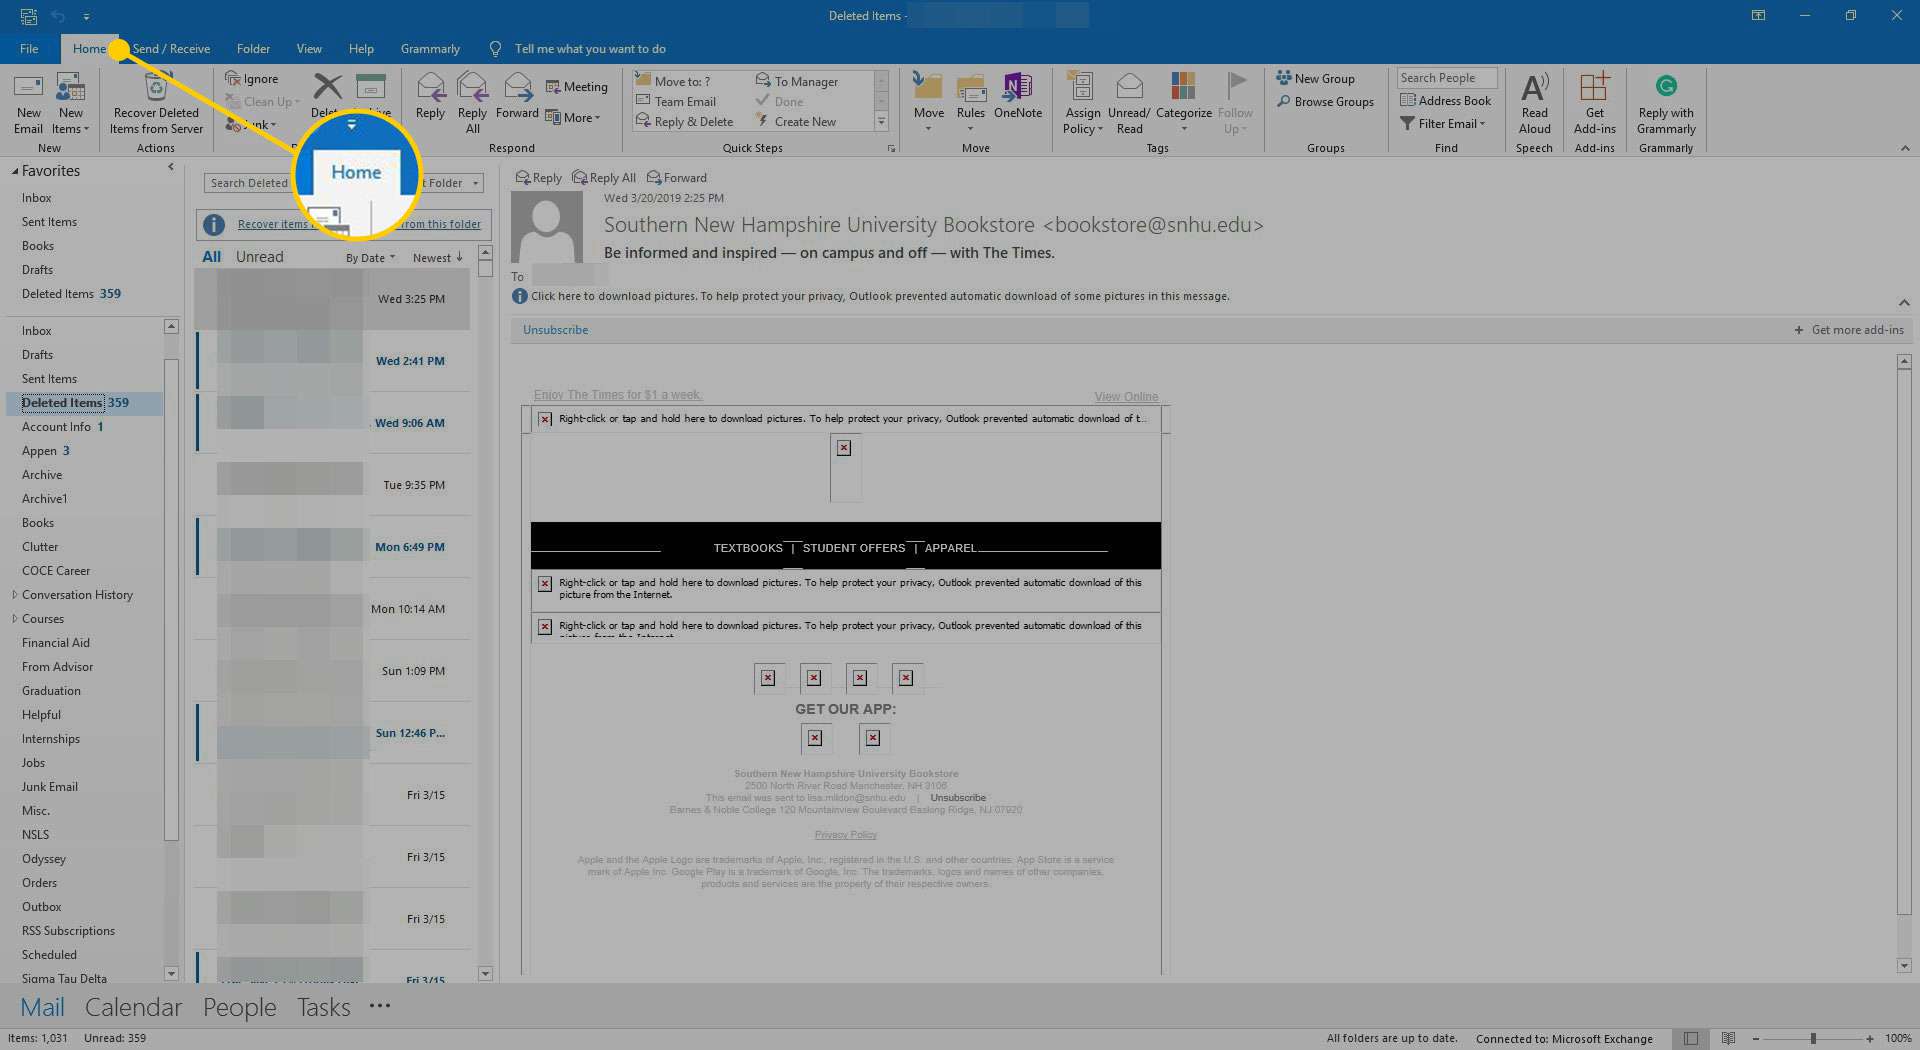1920x1050 pixels.
Task: Click the zoom in plus button
Action: (1869, 1039)
